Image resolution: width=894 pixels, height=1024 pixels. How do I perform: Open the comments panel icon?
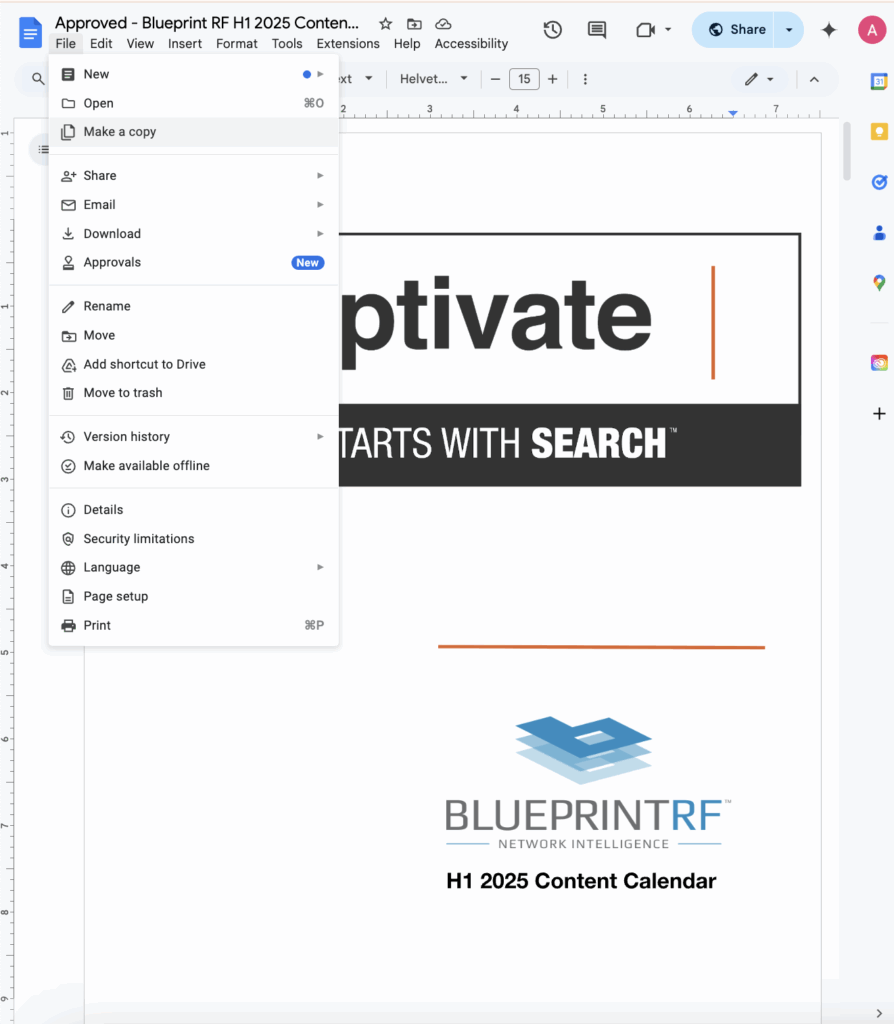click(597, 30)
